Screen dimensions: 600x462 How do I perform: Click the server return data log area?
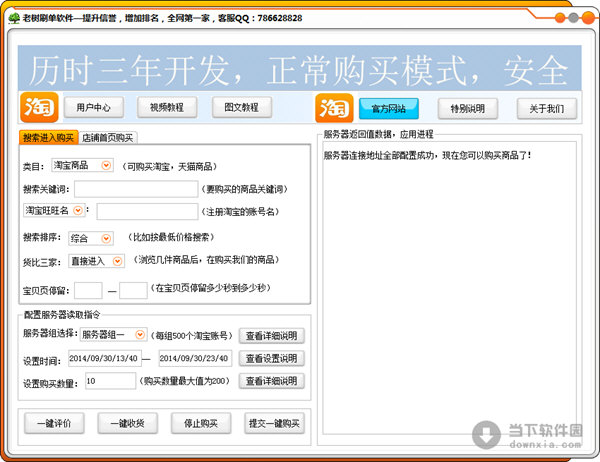coord(449,288)
